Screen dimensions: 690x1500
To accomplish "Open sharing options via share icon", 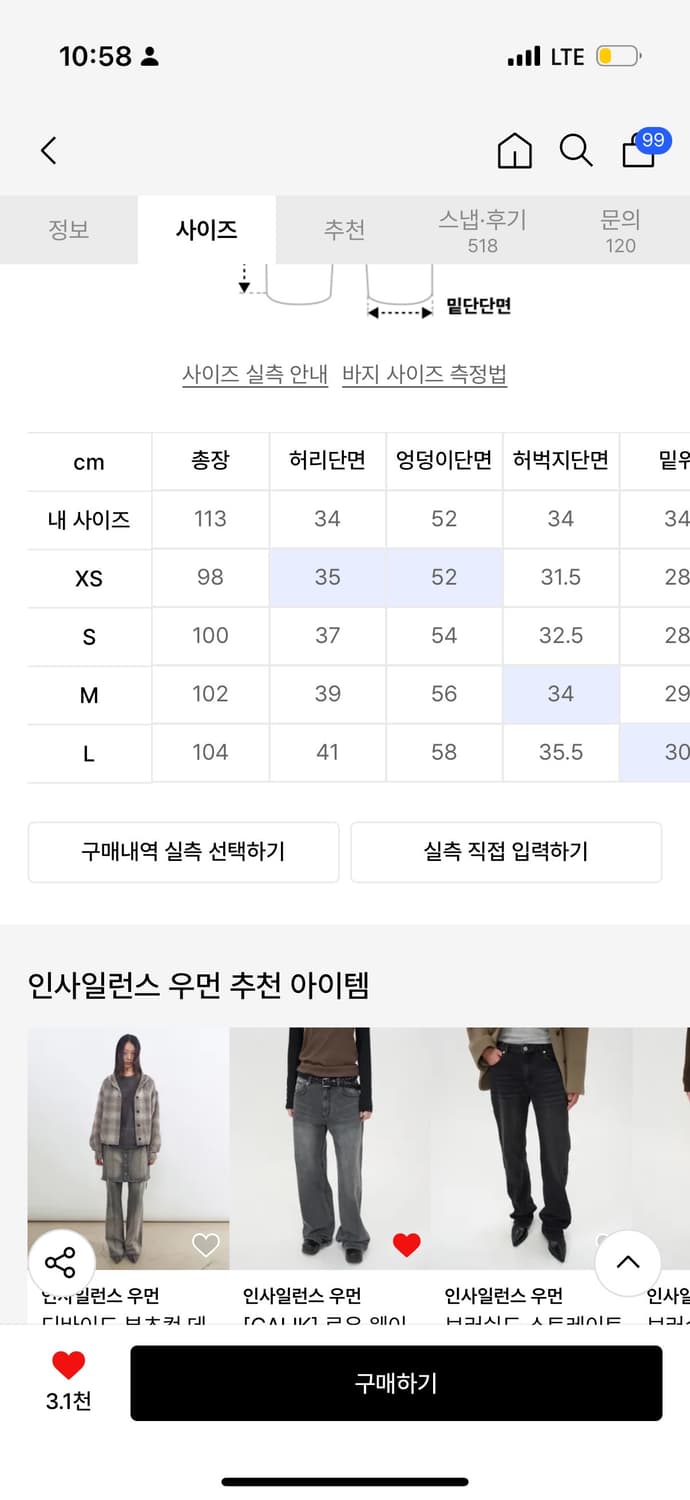I will (62, 1263).
